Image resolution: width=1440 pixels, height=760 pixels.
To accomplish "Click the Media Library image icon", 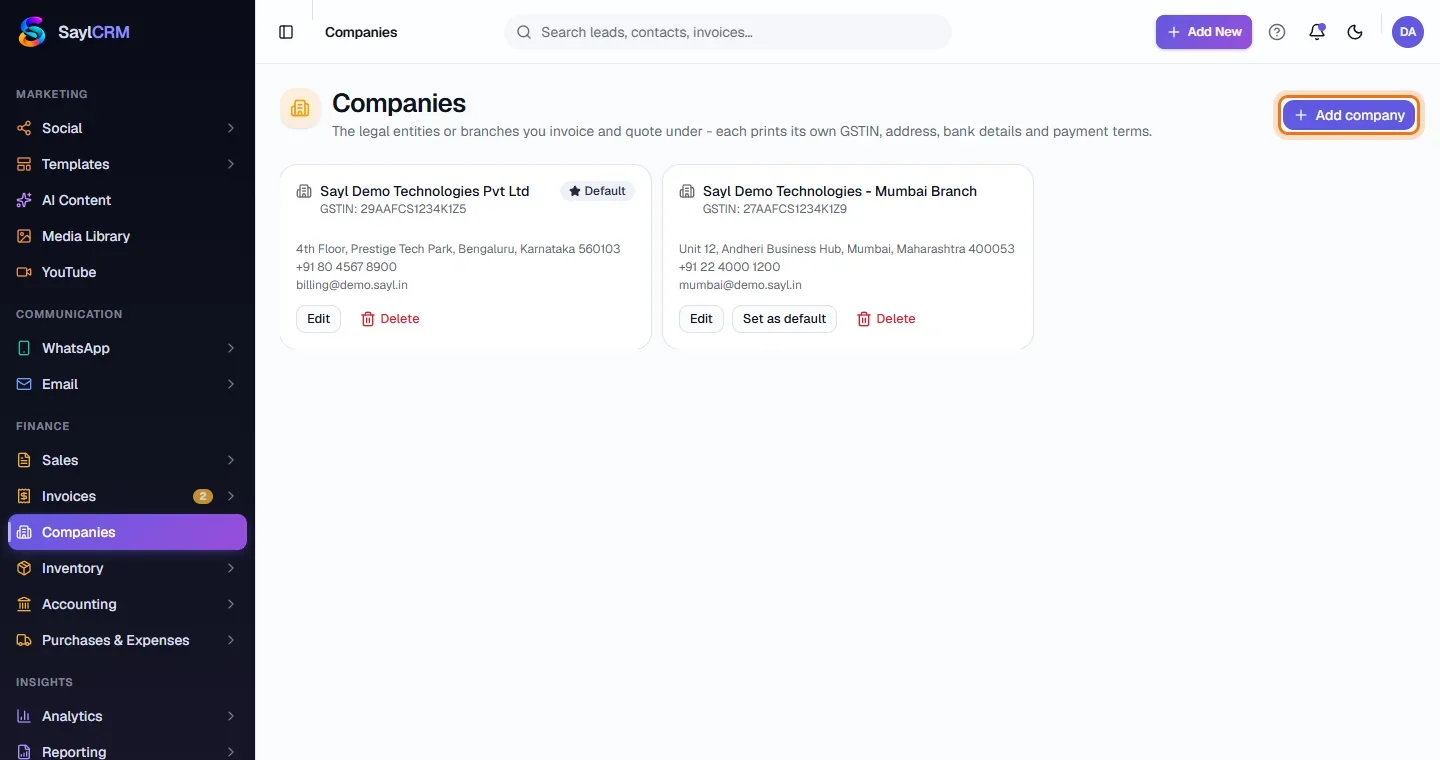I will [x=24, y=236].
